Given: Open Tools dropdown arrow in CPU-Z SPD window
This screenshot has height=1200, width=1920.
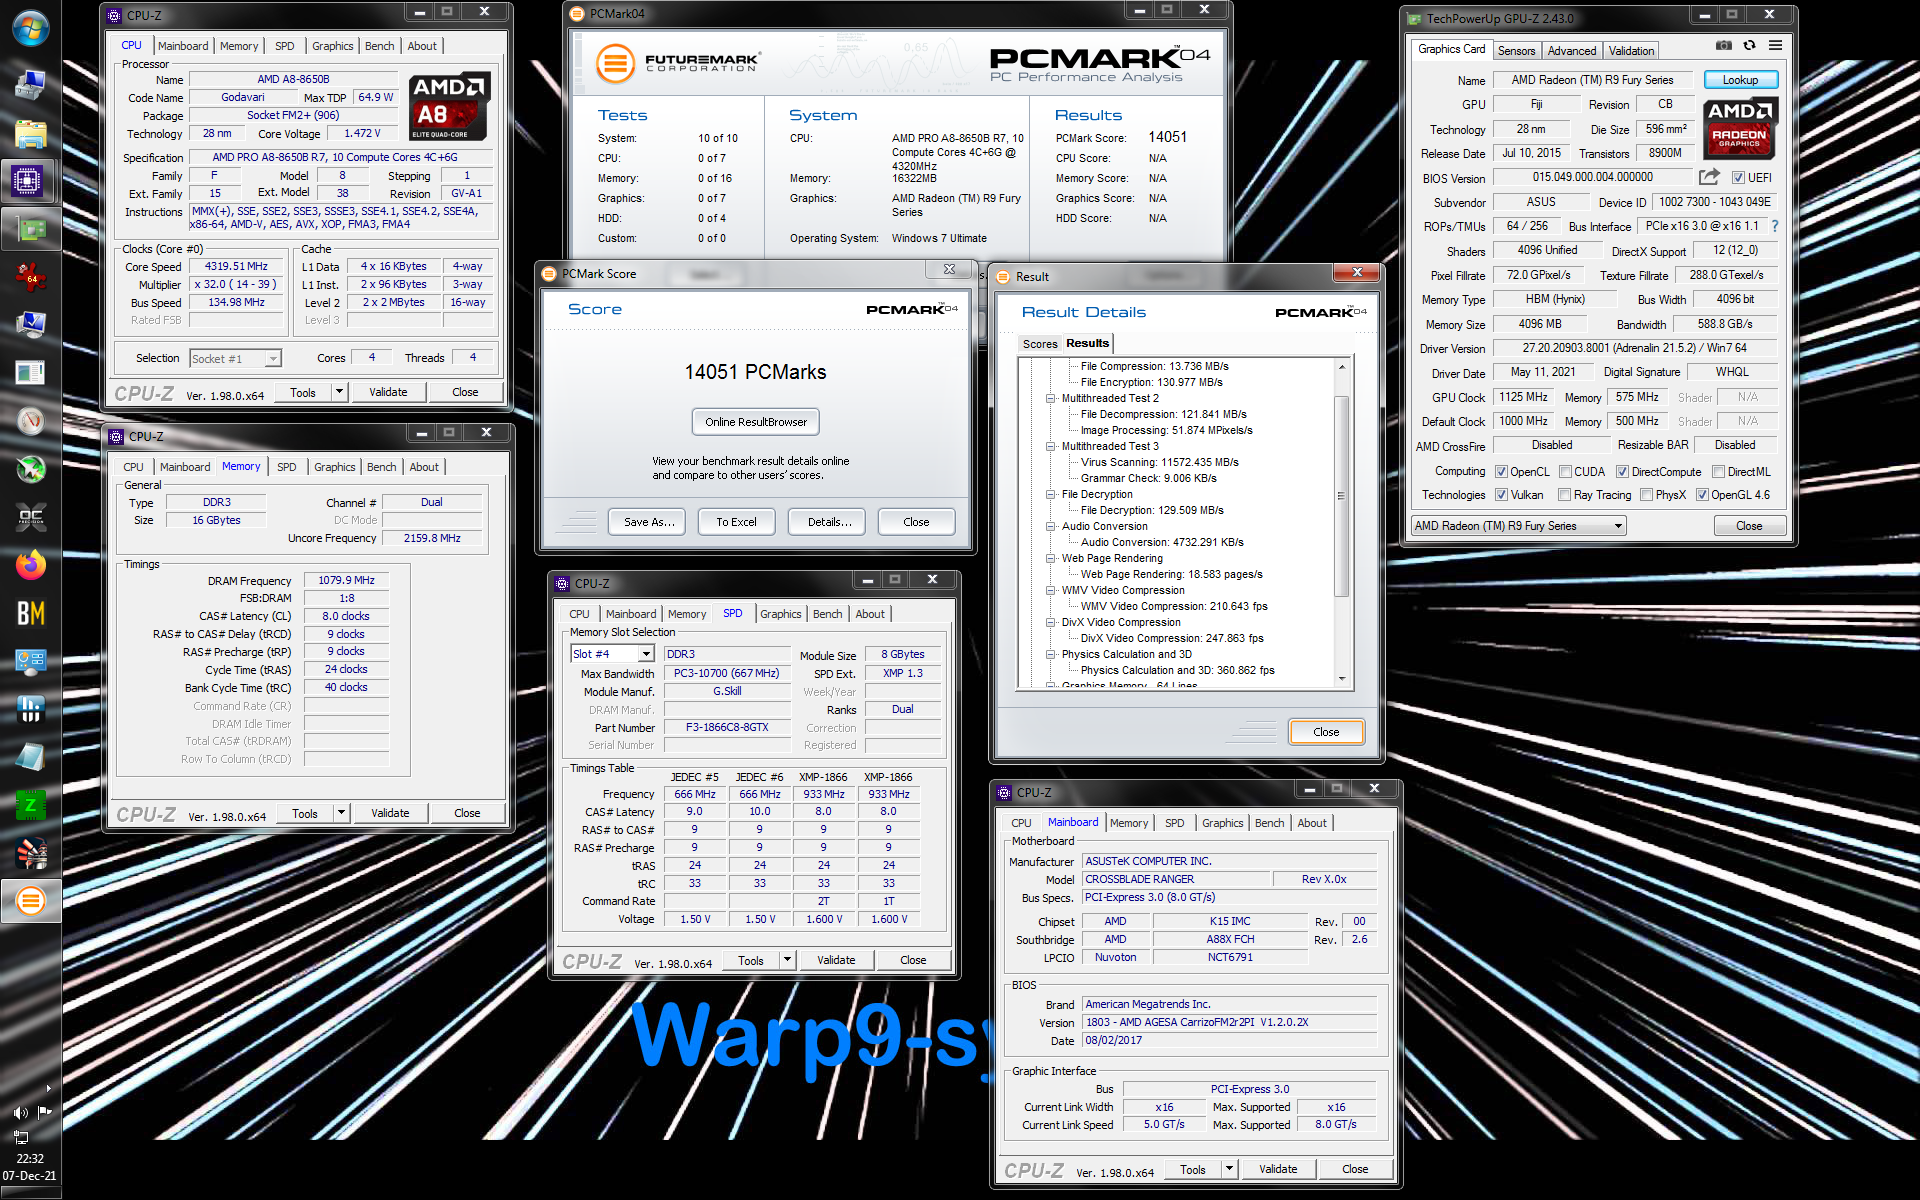Looking at the screenshot, I should pyautogui.click(x=787, y=960).
